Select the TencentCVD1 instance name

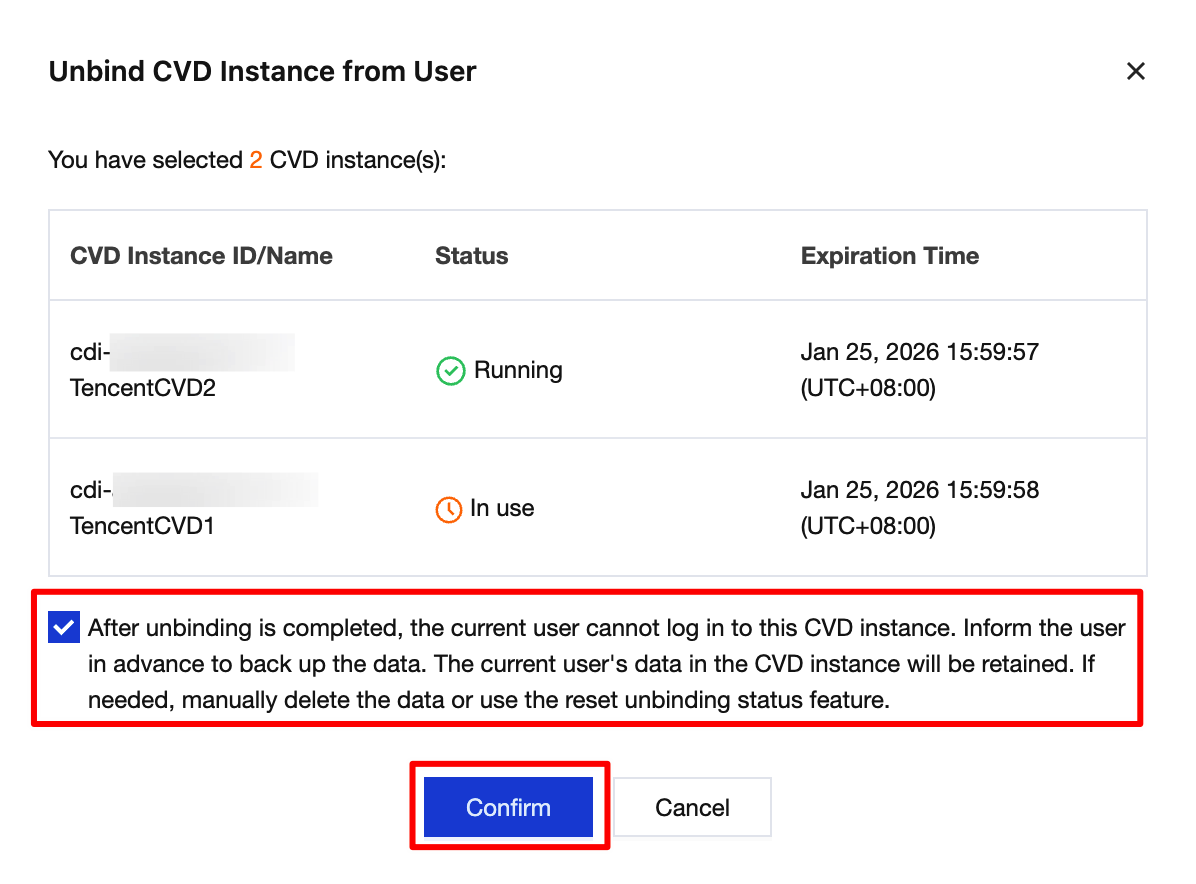click(x=142, y=525)
